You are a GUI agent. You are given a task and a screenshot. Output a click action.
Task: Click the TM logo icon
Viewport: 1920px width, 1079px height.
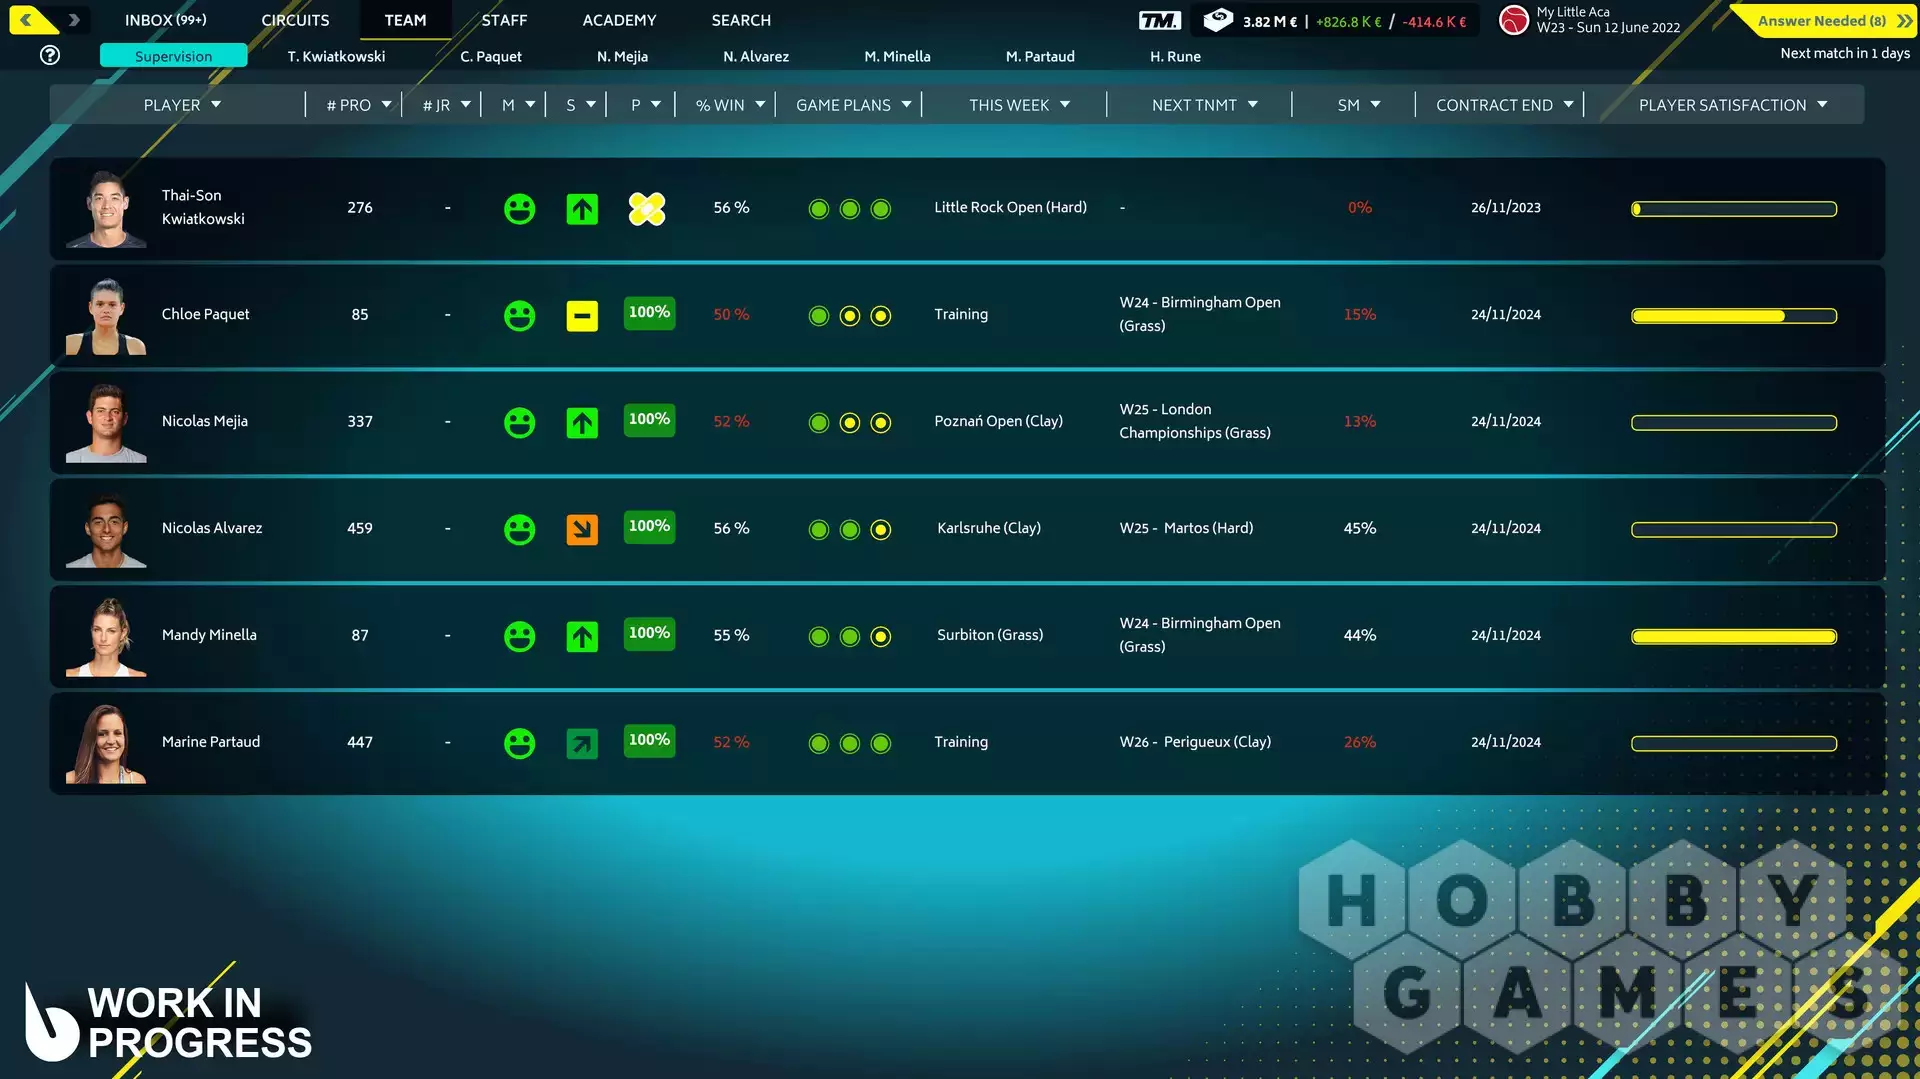pos(1159,21)
